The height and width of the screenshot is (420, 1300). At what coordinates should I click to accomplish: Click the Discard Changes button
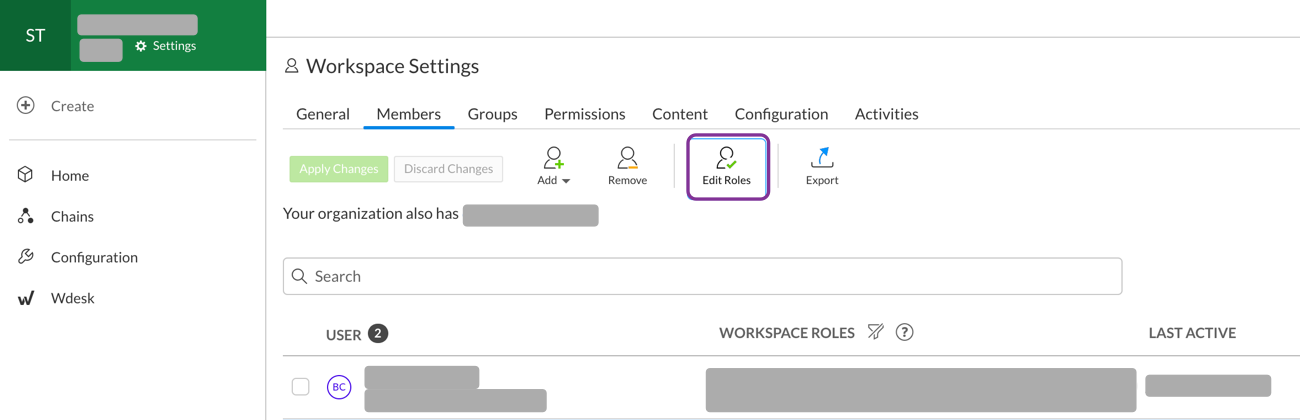(x=448, y=169)
